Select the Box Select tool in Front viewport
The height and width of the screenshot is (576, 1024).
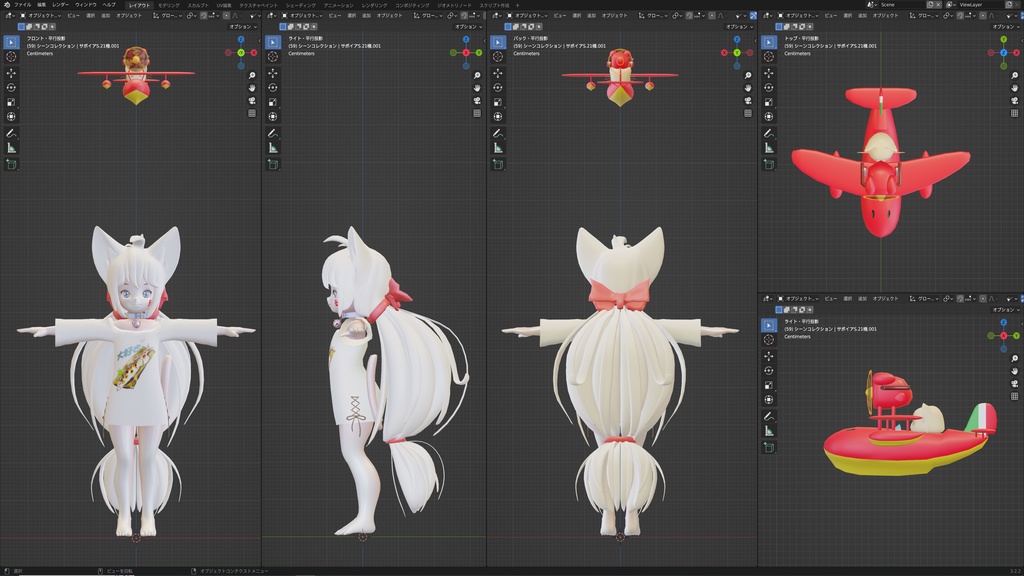click(11, 42)
